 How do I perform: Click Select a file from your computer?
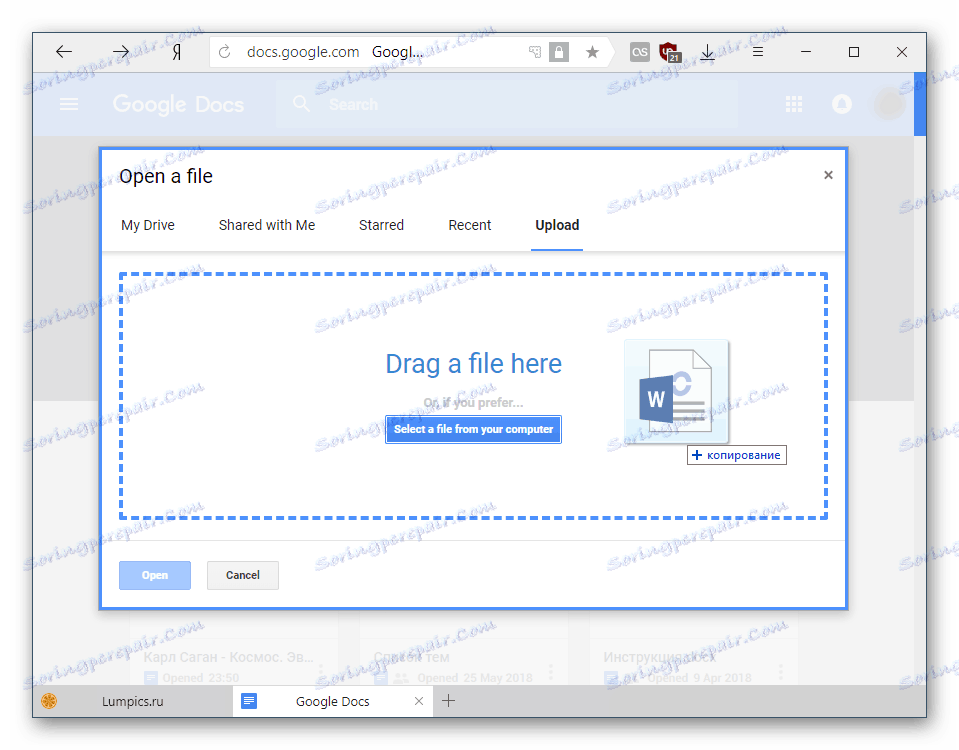(x=473, y=429)
